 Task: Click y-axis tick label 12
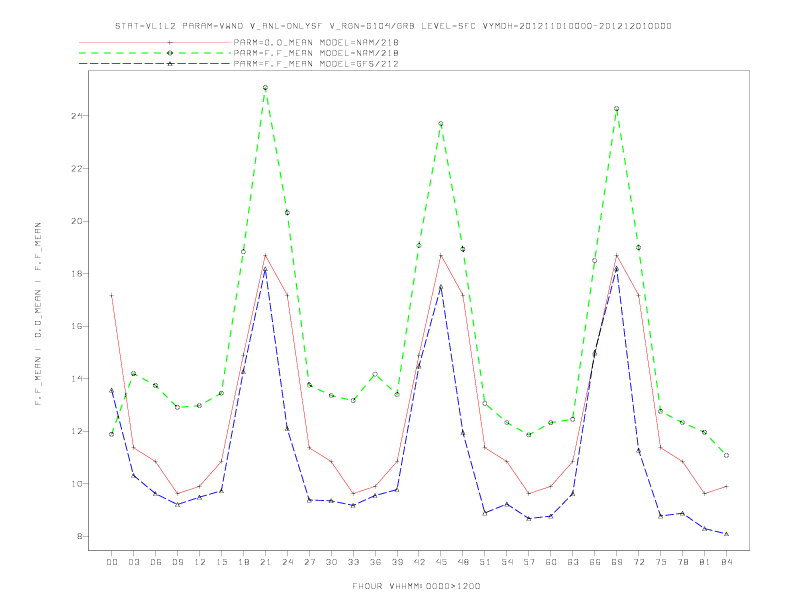pyautogui.click(x=77, y=431)
